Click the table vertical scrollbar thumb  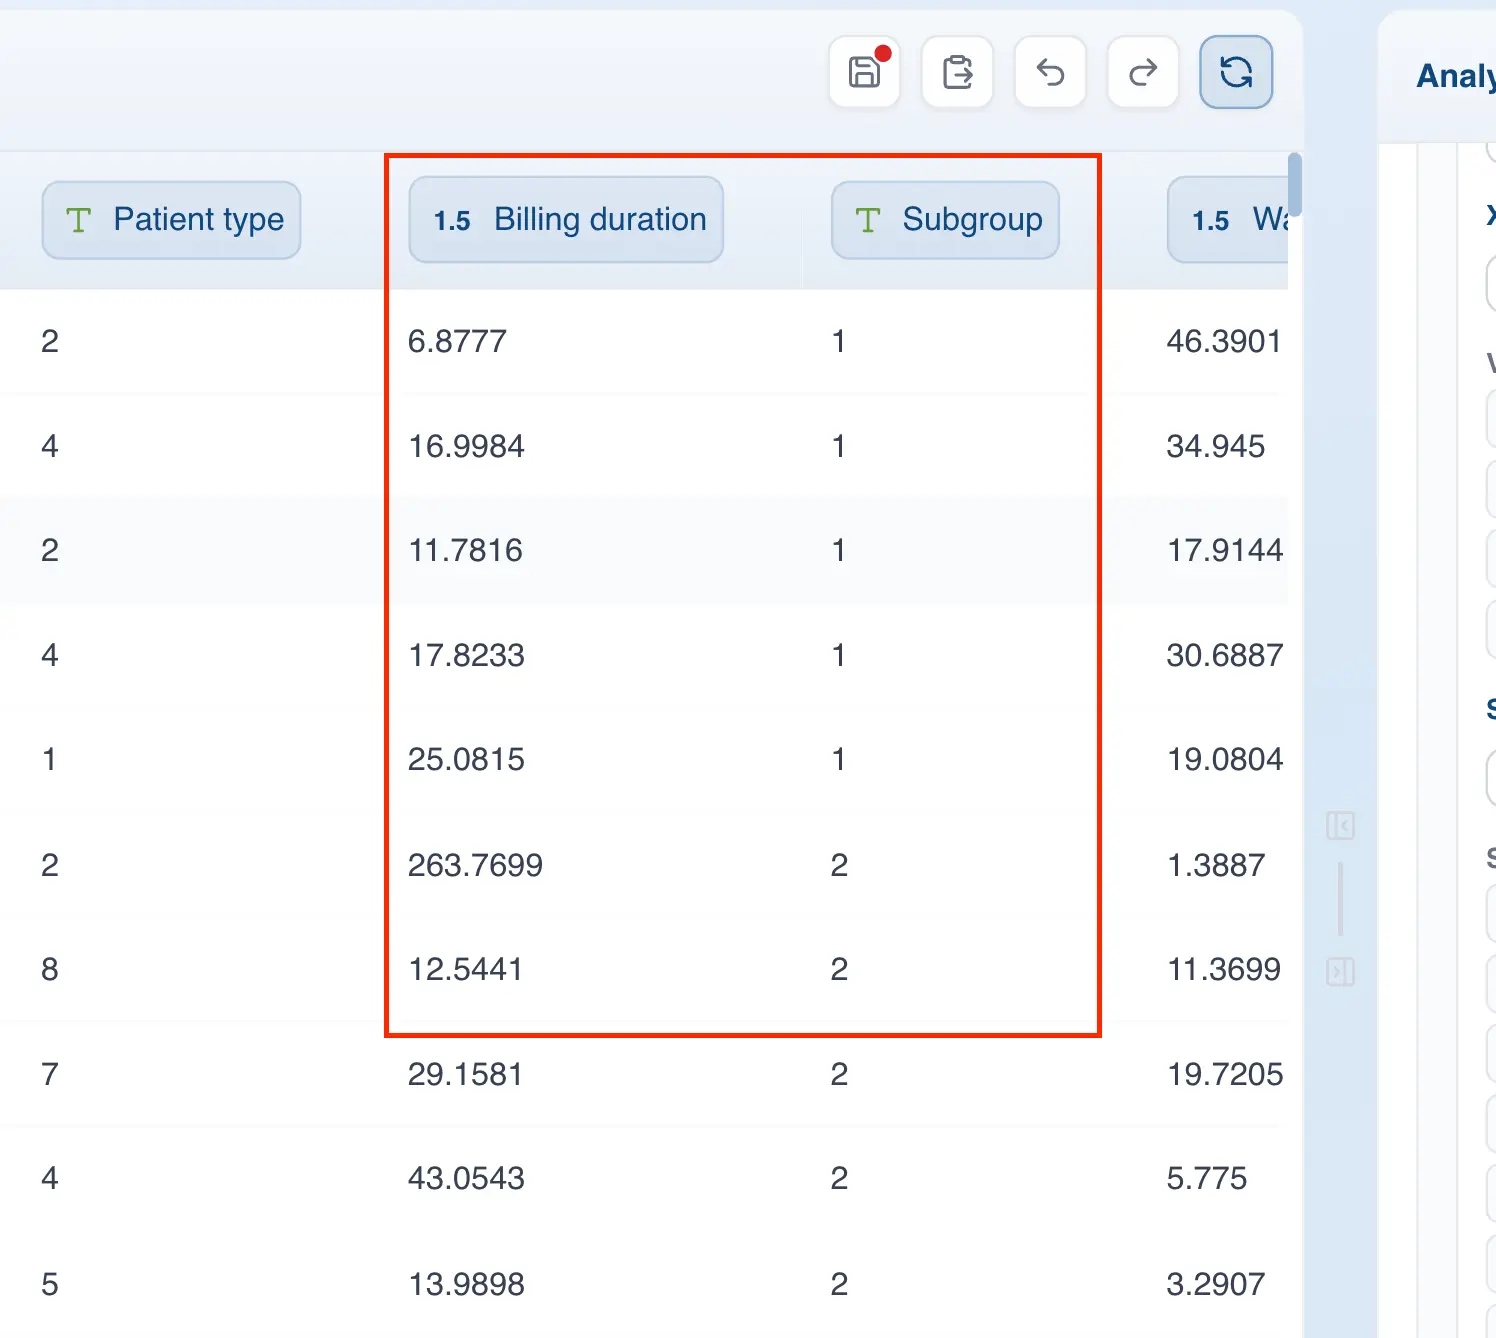point(1294,185)
